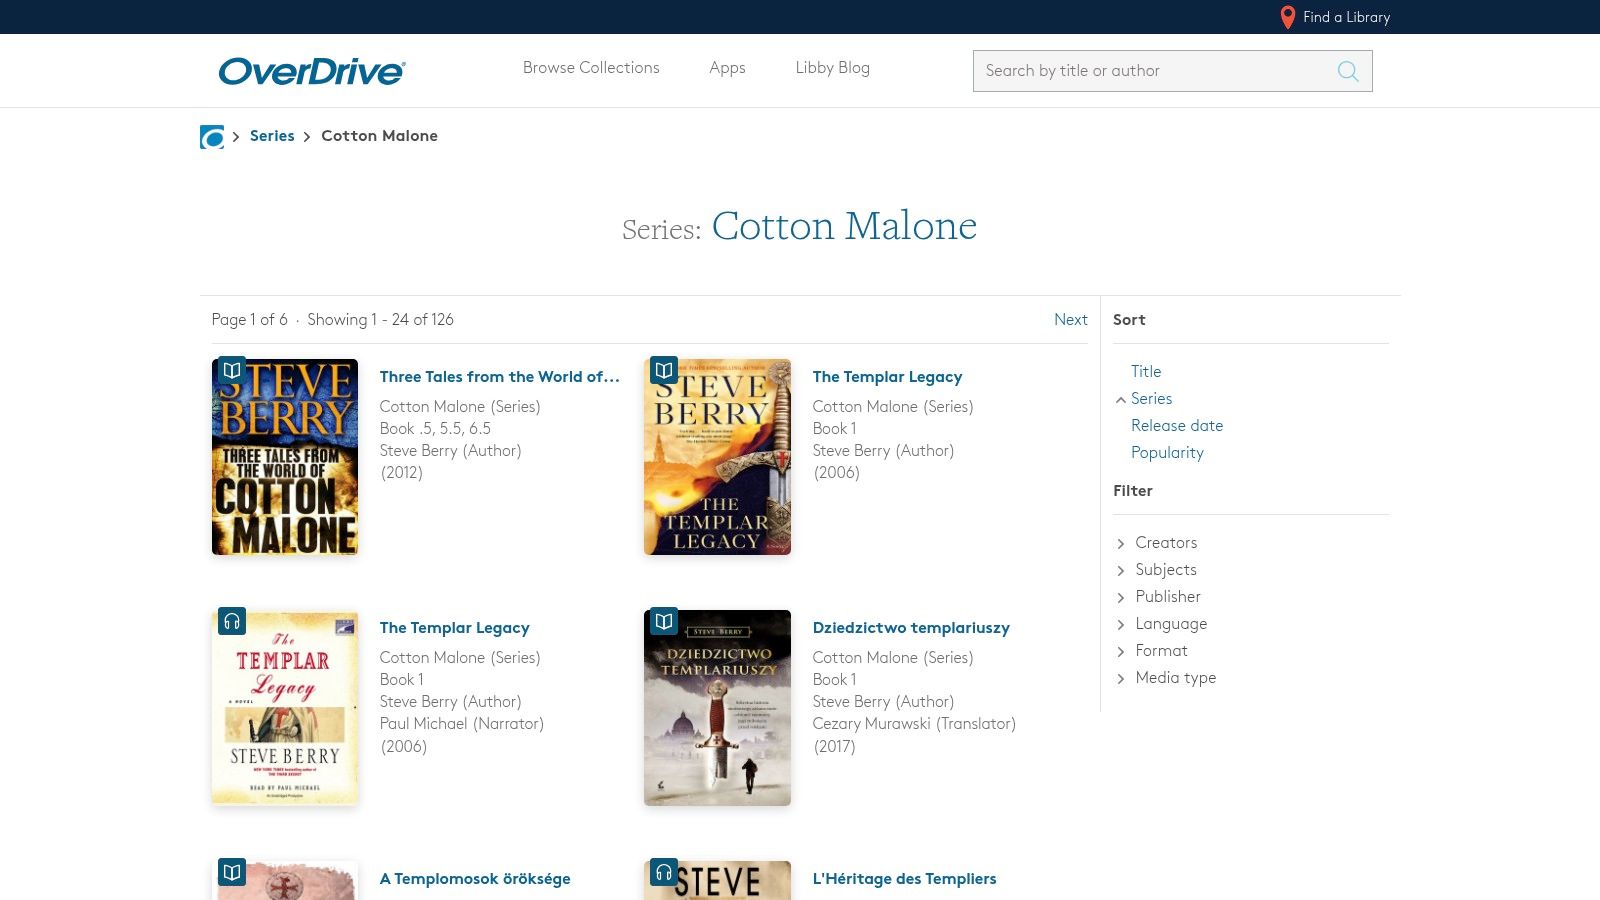
Task: Click the search by title or author field
Action: coord(1150,71)
